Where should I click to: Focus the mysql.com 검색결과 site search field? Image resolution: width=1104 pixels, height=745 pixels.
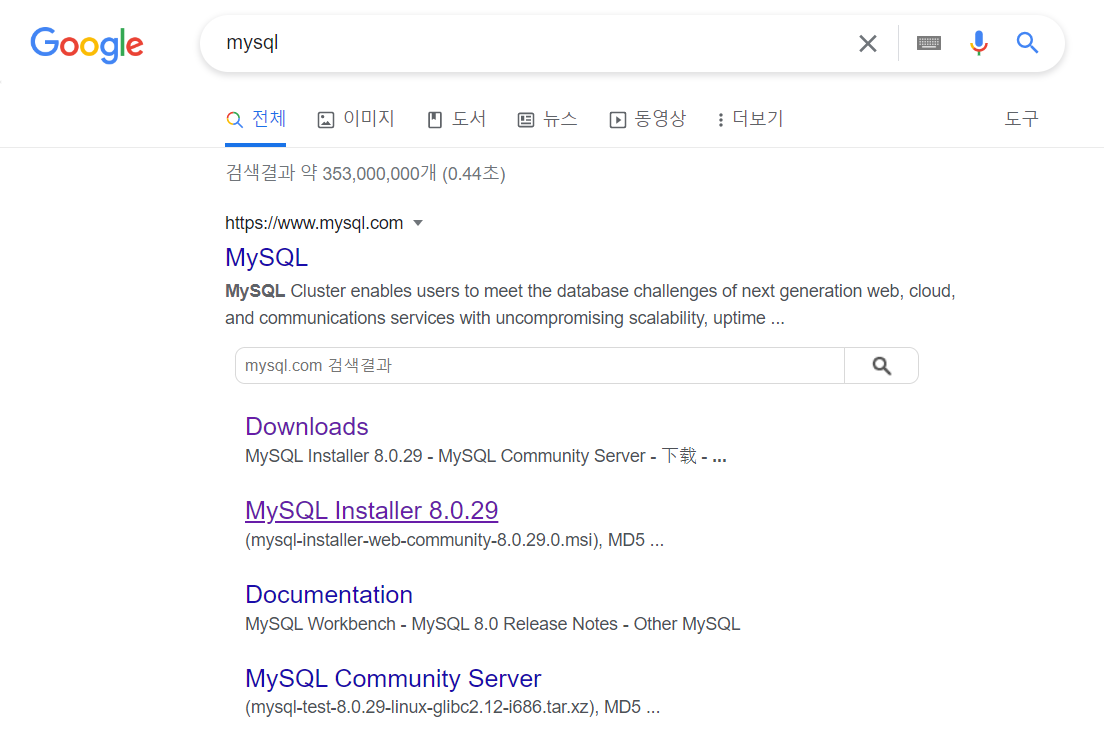click(539, 365)
